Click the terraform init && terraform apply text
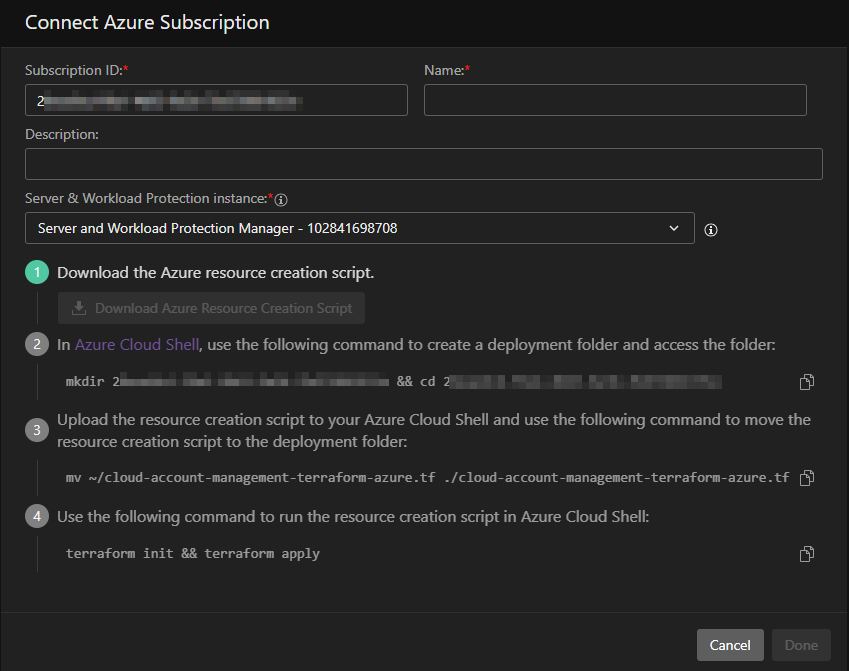The image size is (849, 671). coord(193,554)
